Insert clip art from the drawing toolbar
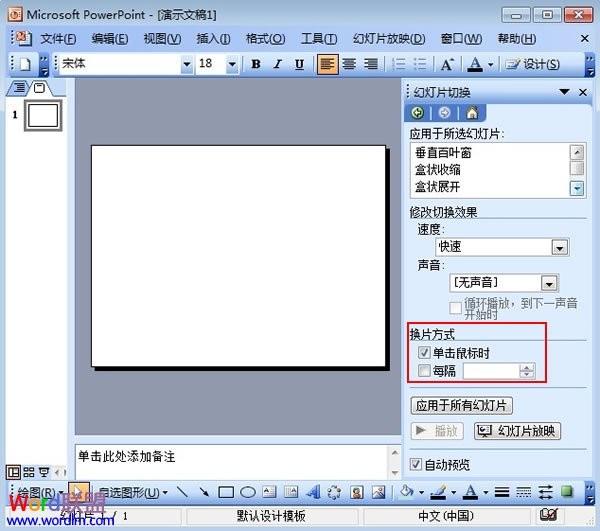The width and height of the screenshot is (600, 531). (x=357, y=492)
